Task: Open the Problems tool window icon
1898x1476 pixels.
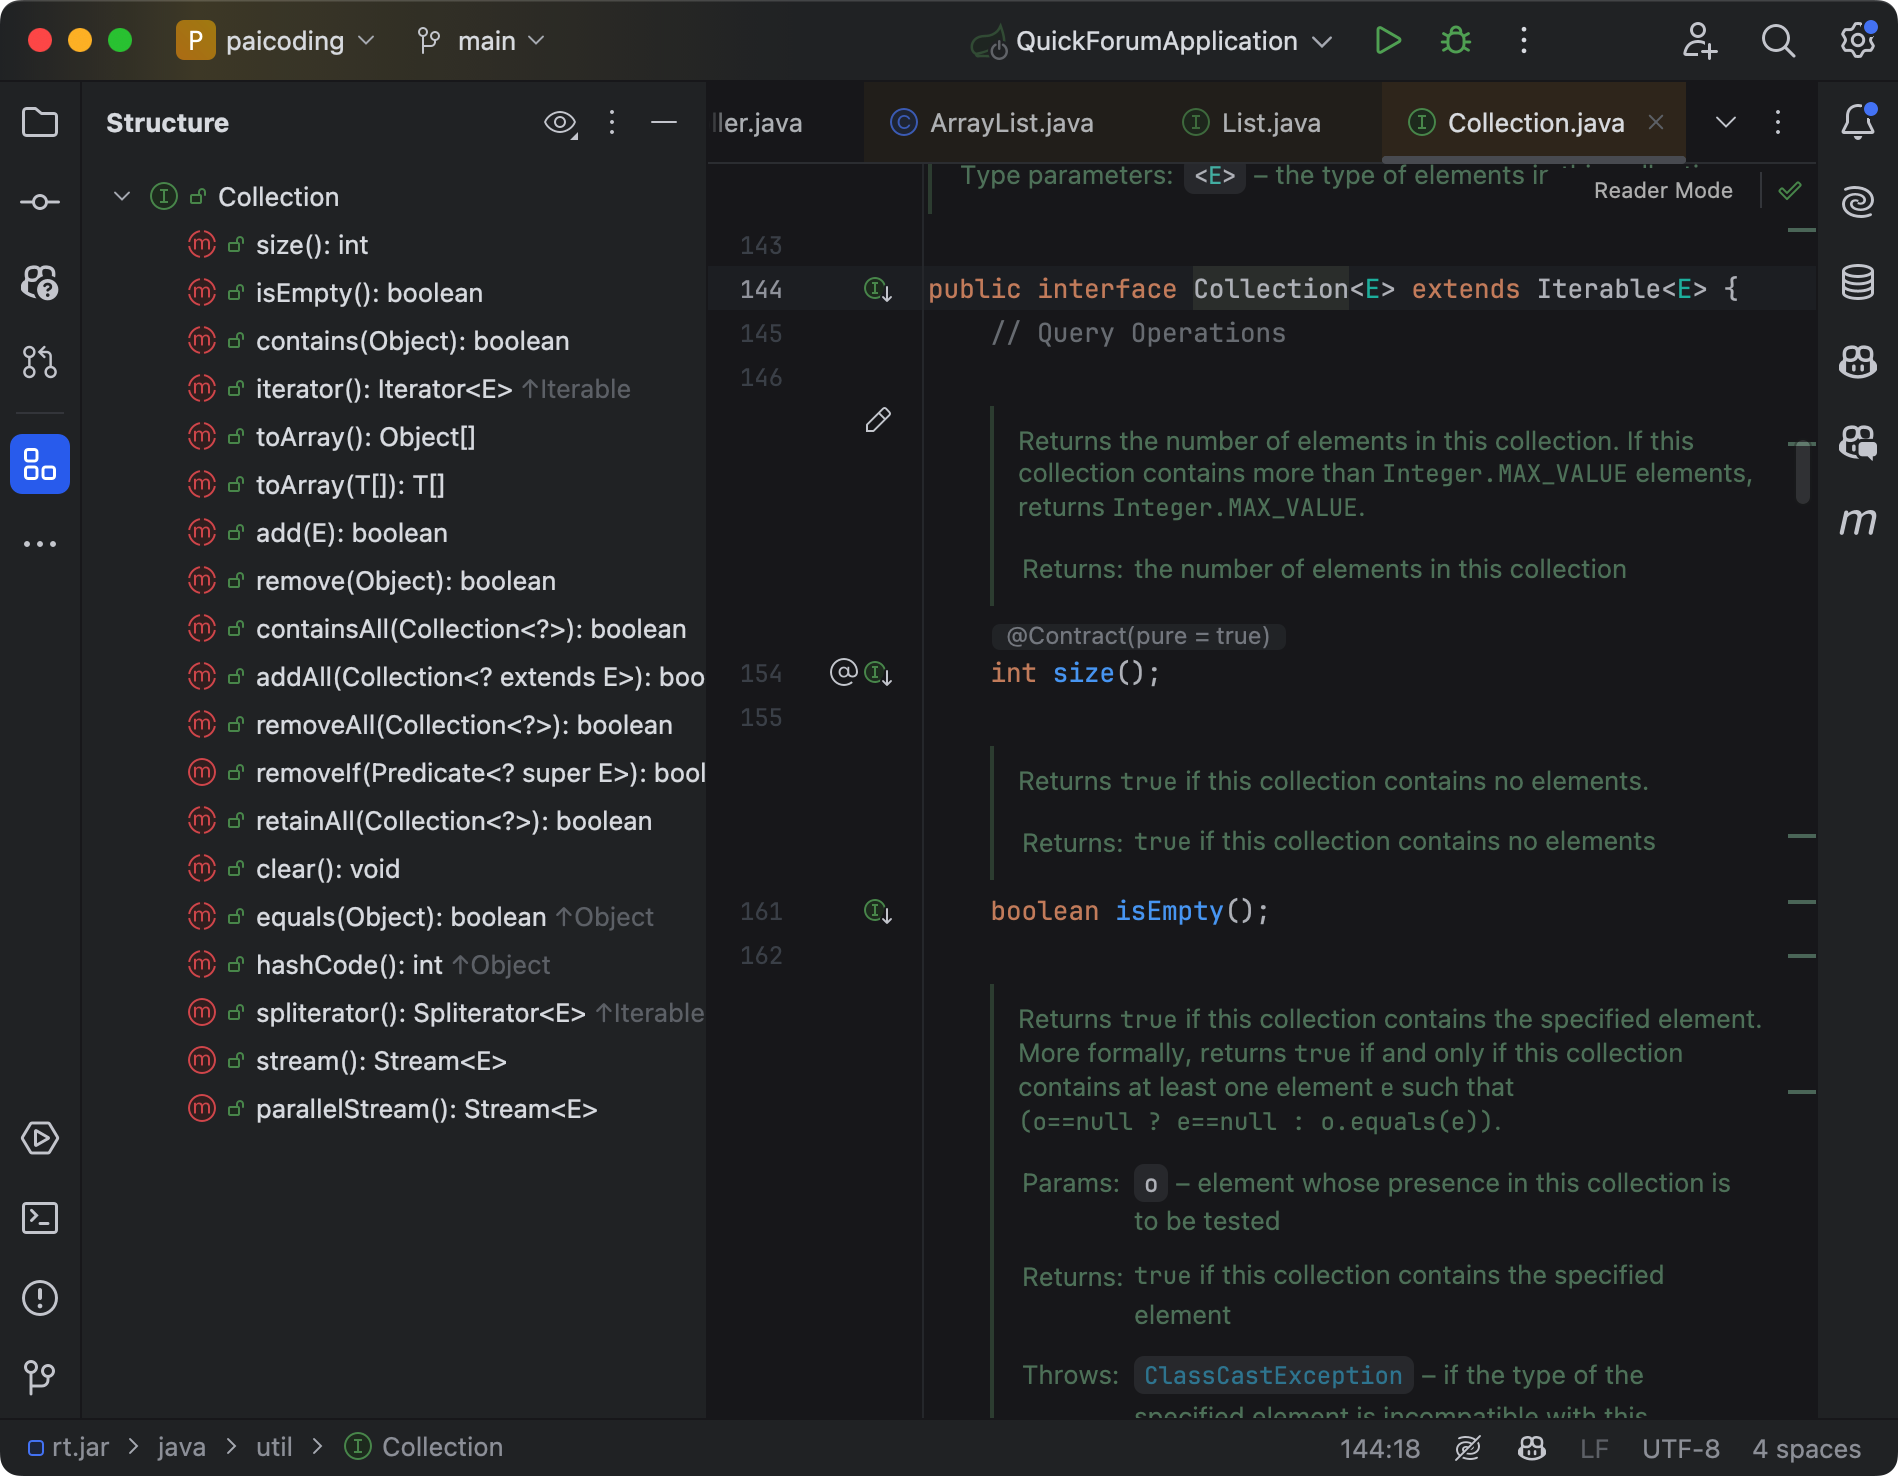Action: click(40, 1298)
